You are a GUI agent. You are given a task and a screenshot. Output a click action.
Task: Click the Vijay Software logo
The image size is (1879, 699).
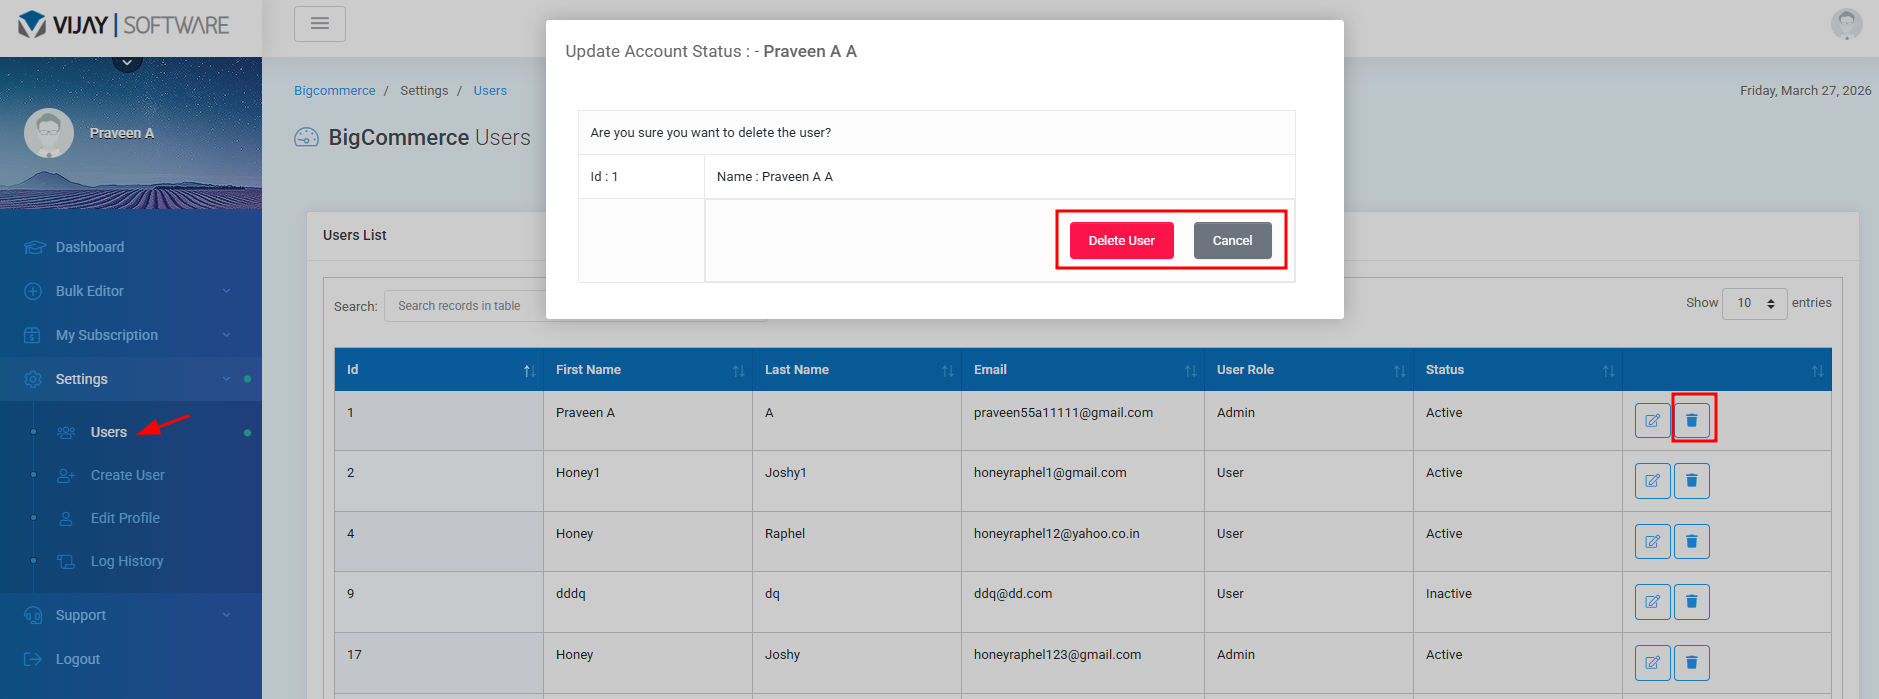(124, 25)
